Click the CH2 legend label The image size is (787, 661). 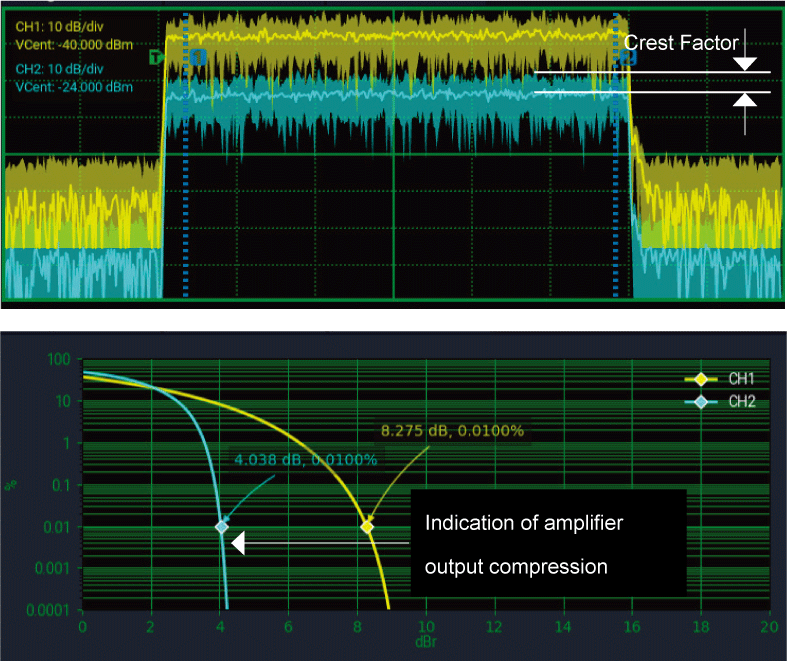tap(741, 401)
